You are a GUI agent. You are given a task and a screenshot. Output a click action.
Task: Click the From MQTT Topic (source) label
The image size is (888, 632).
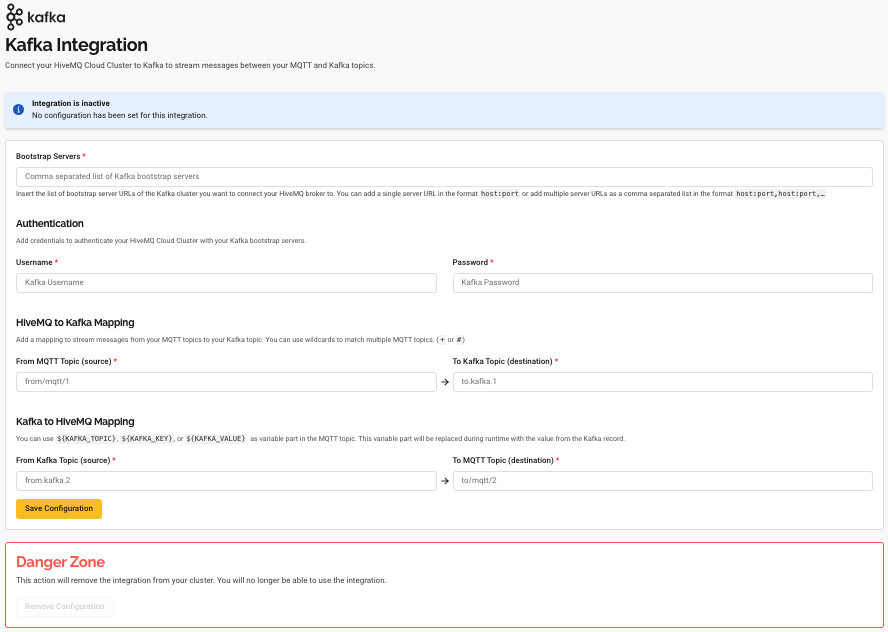[x=63, y=361]
